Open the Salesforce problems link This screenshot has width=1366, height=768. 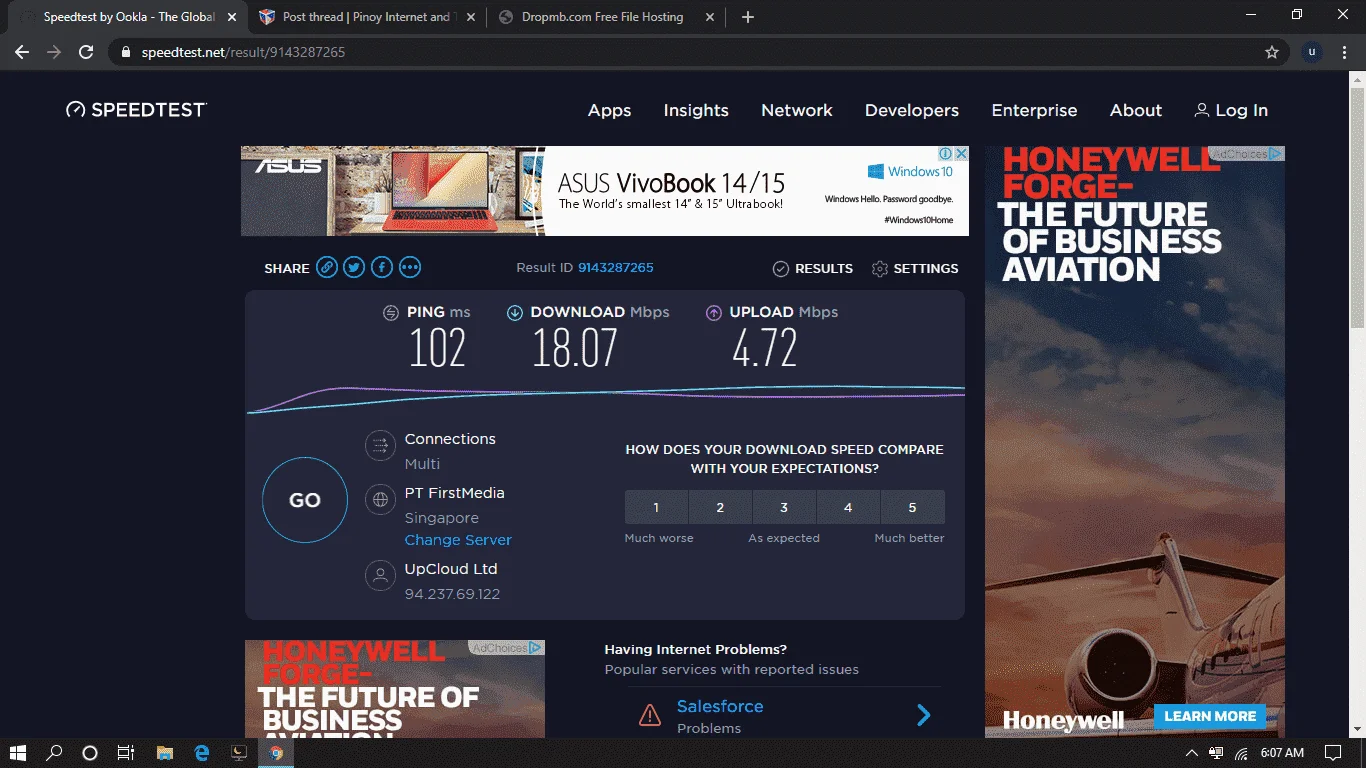tap(720, 706)
